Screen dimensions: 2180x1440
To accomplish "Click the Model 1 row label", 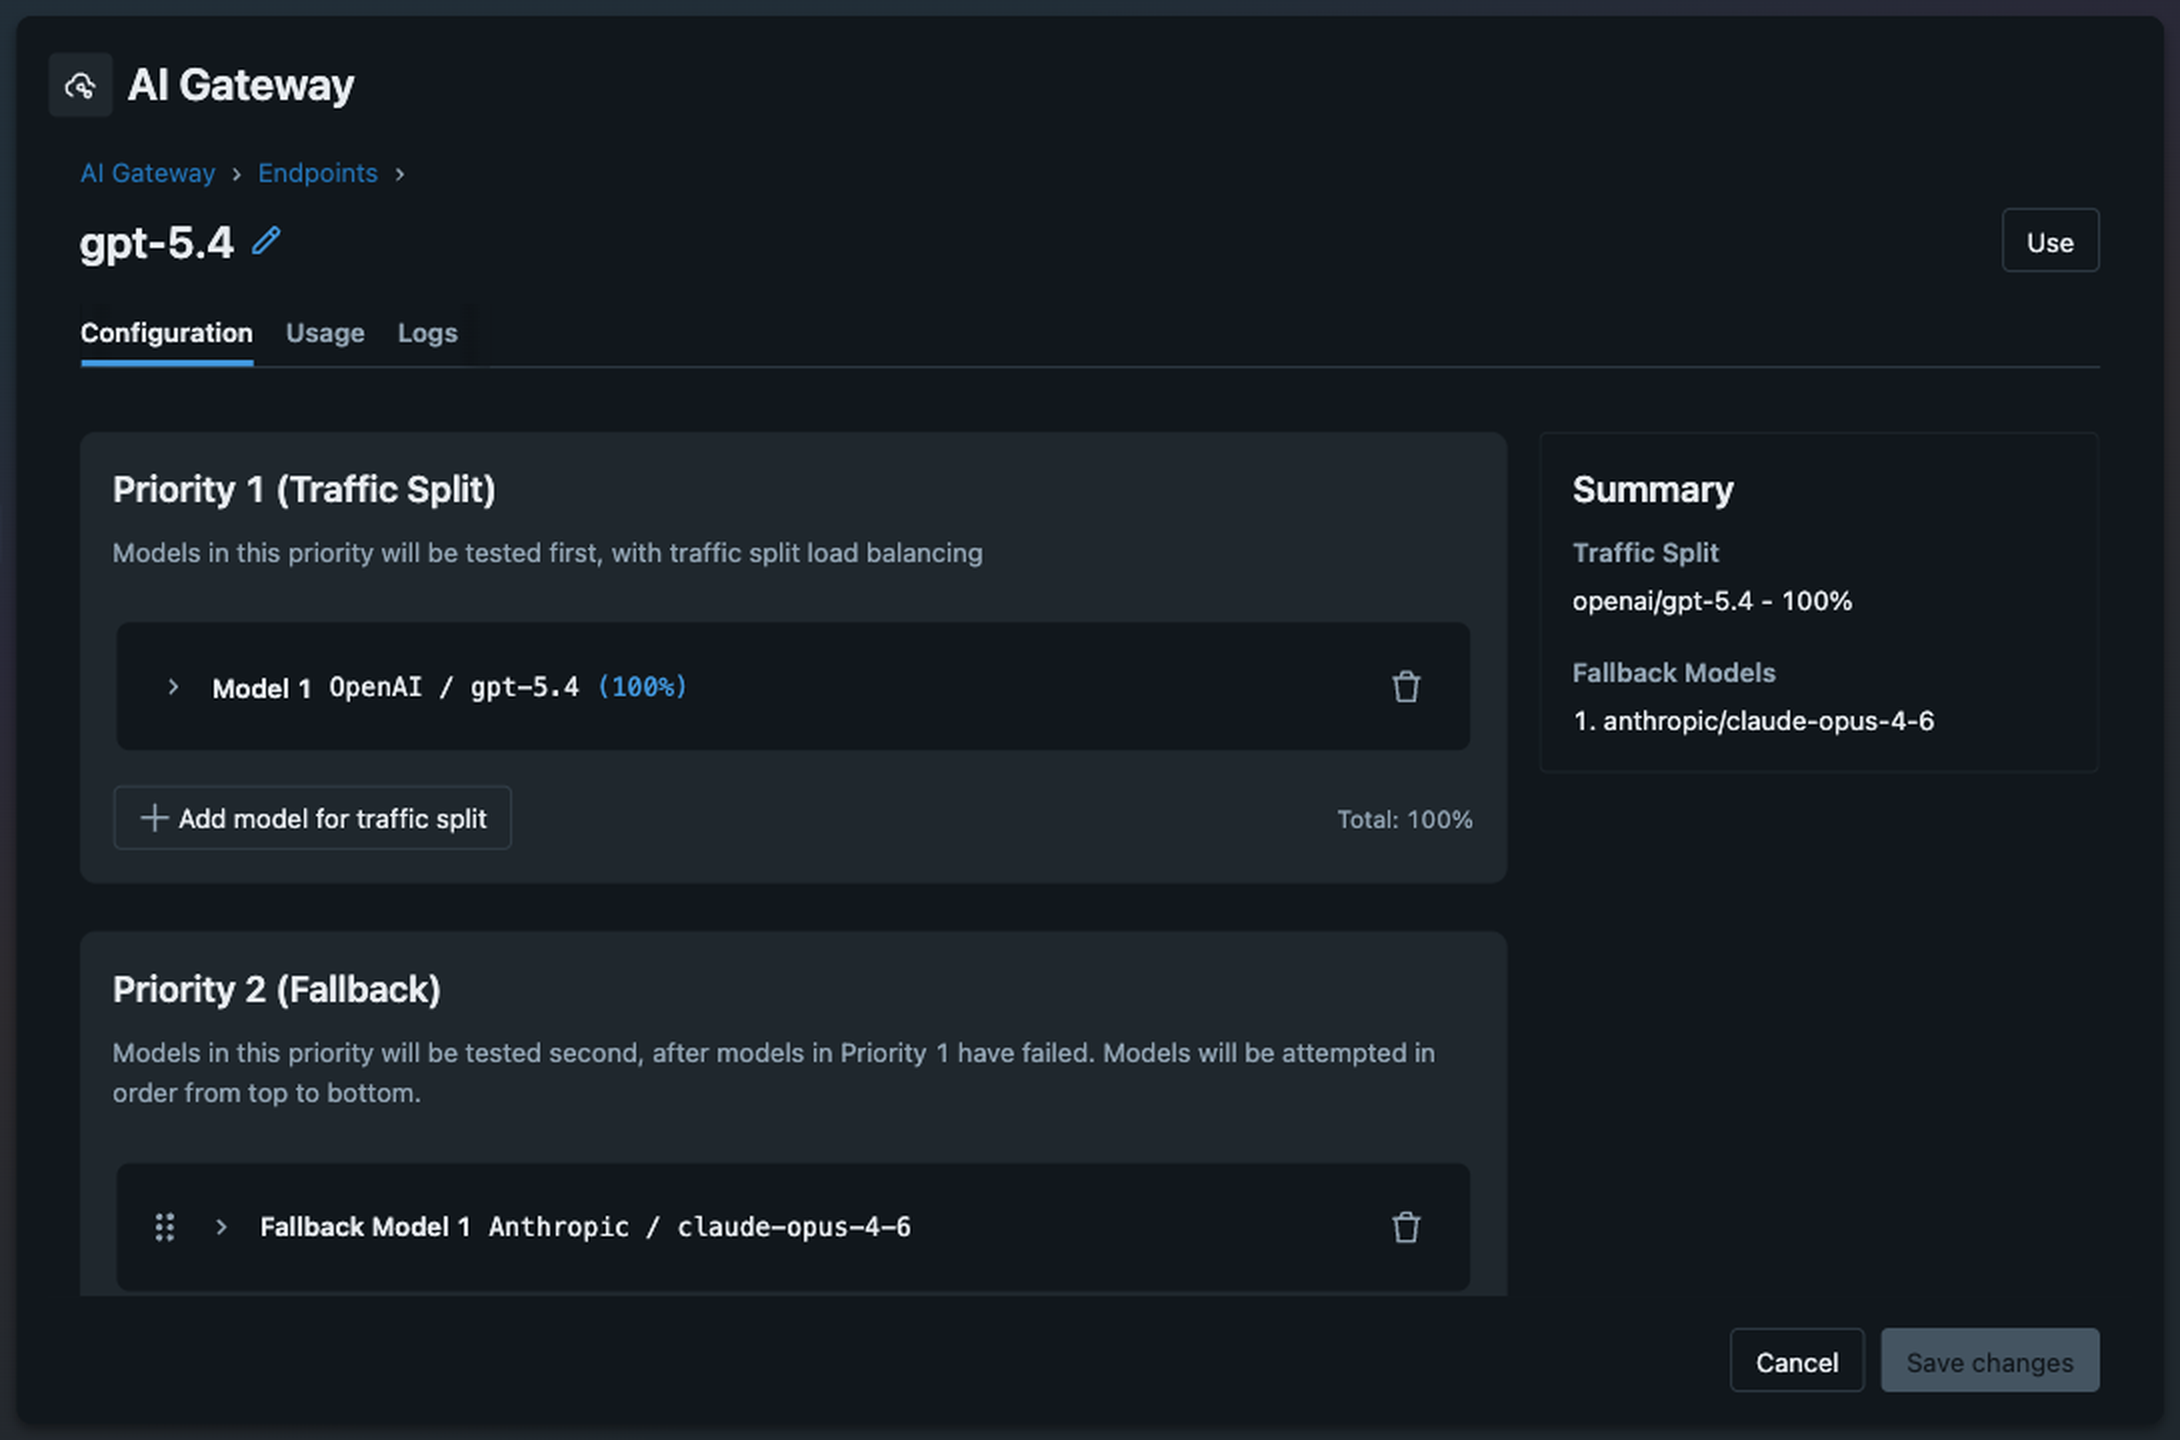I will coord(261,688).
